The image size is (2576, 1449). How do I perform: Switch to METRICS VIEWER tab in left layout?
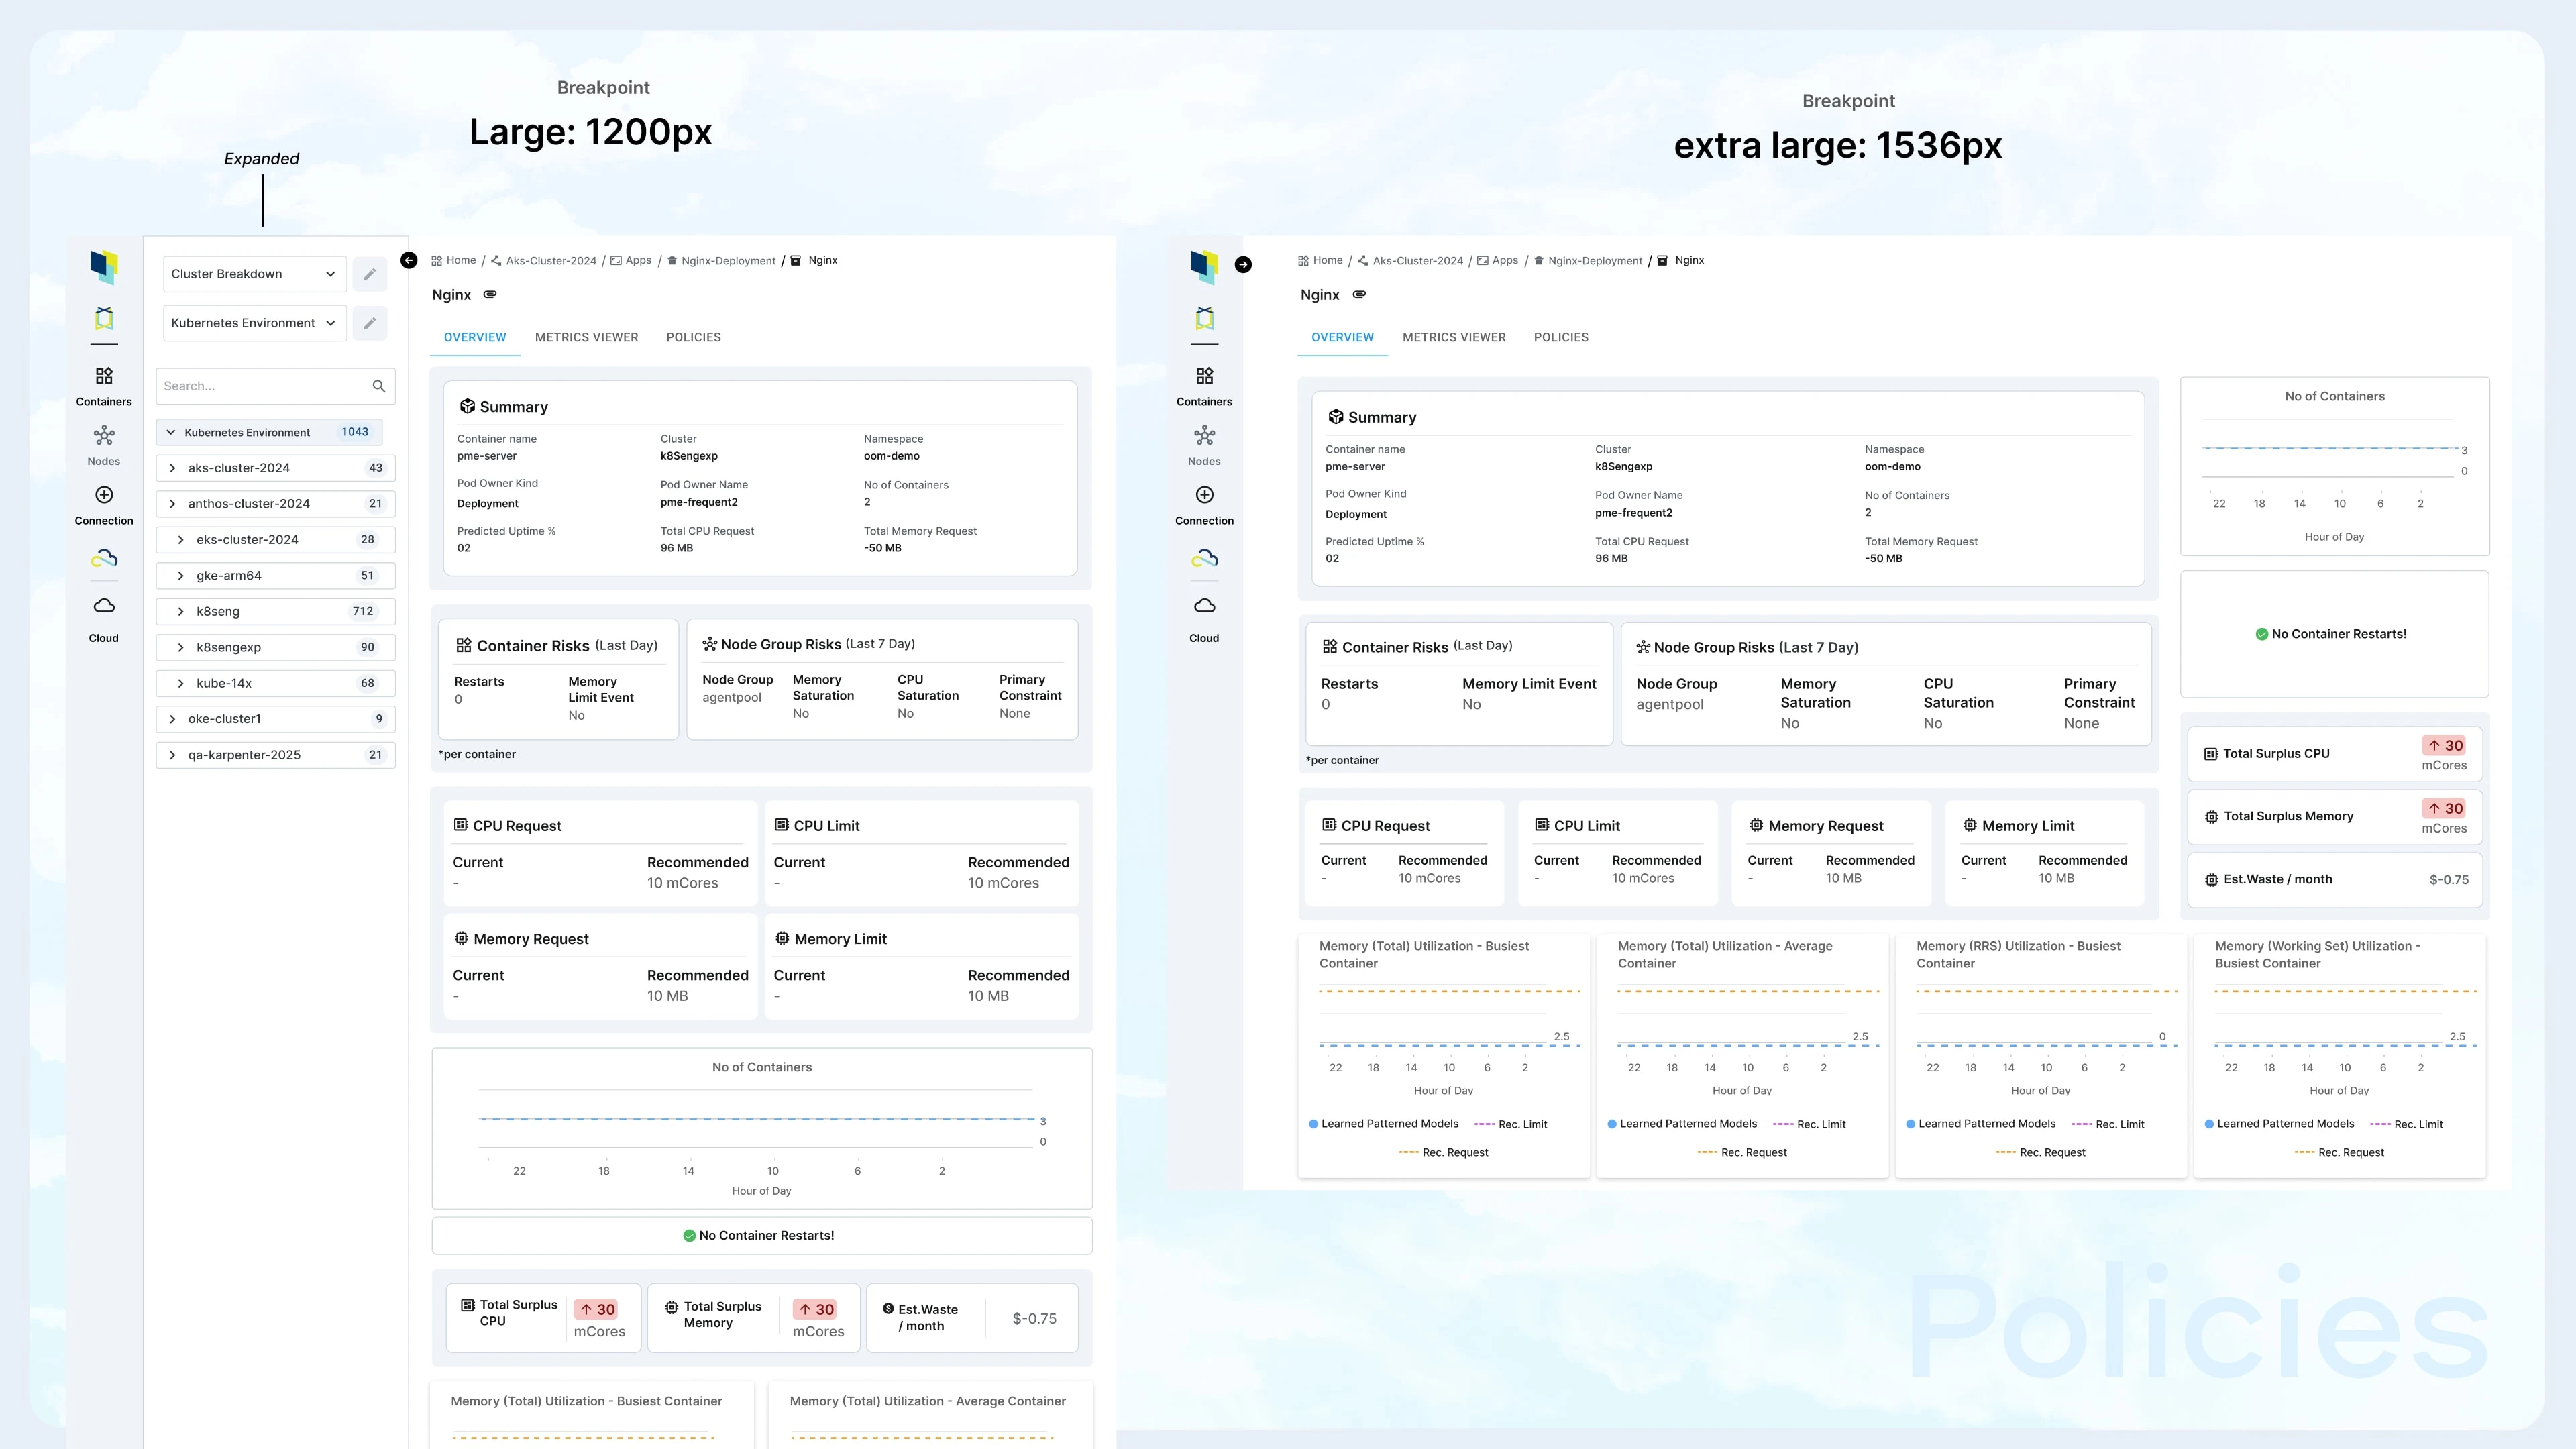586,338
